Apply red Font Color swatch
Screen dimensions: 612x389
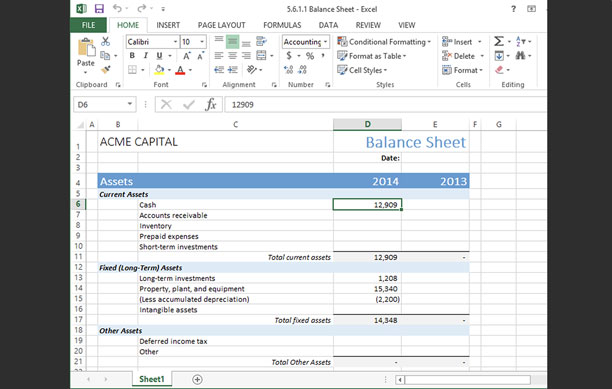[x=180, y=70]
